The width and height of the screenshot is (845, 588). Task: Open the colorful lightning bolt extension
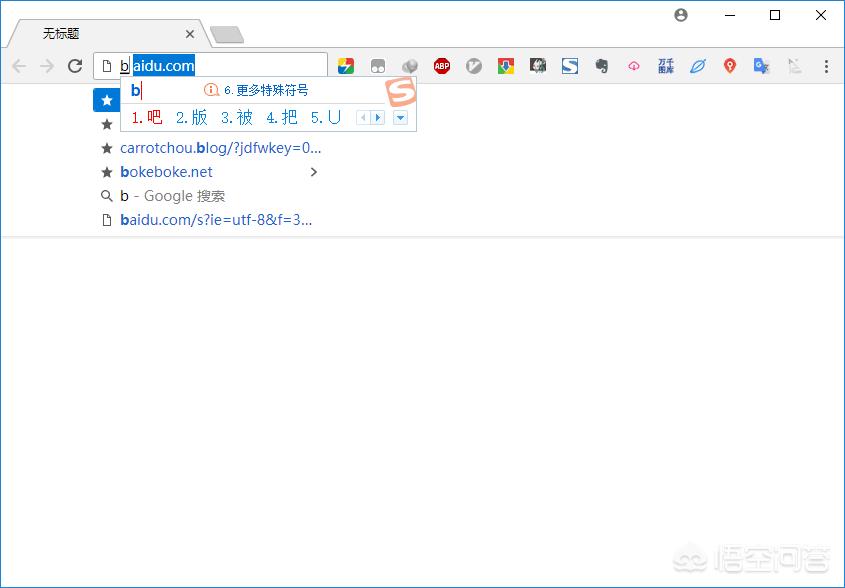tap(345, 66)
